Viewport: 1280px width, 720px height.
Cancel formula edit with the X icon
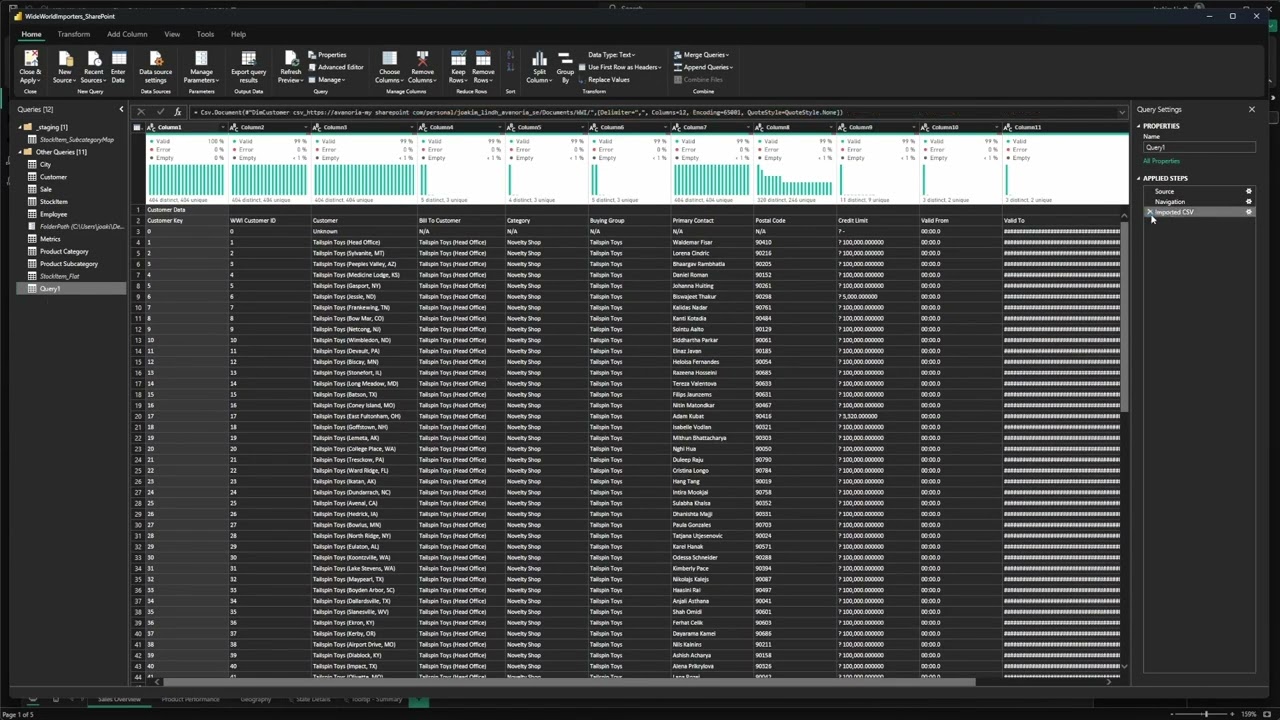141,112
